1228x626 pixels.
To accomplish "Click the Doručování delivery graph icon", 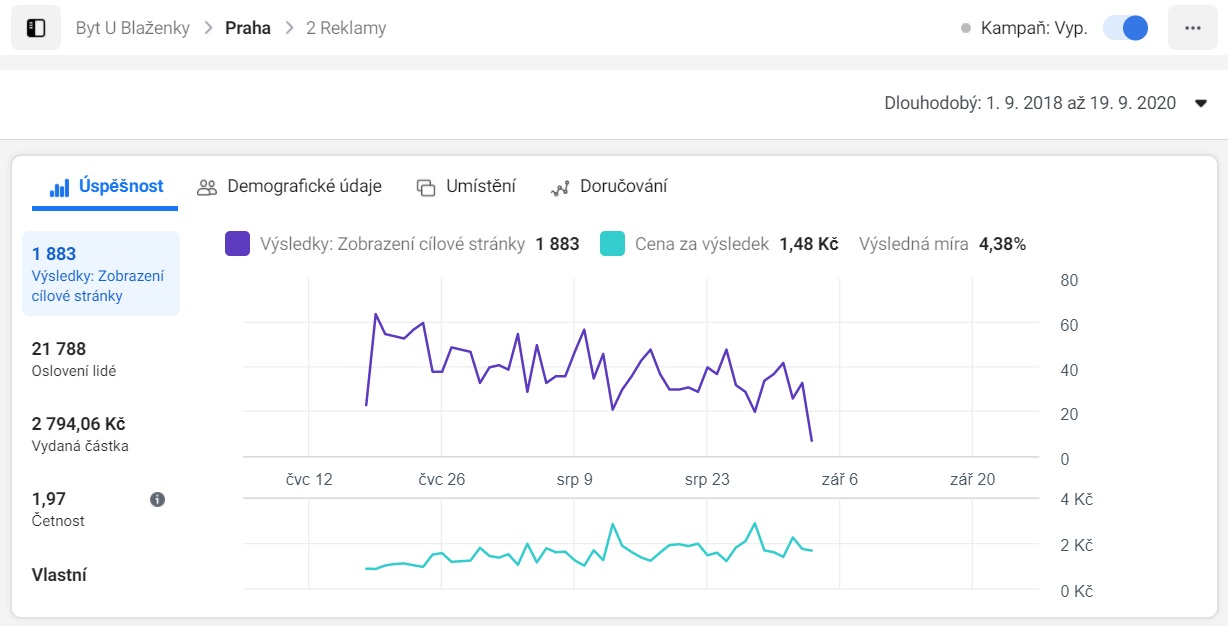I will point(560,187).
